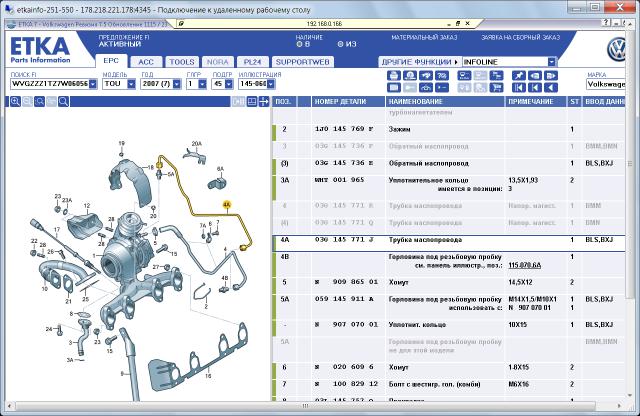
Task: Open the ИЛЛЮСТРАЦИЯ dropdown showing 145-060
Action: [x=271, y=84]
